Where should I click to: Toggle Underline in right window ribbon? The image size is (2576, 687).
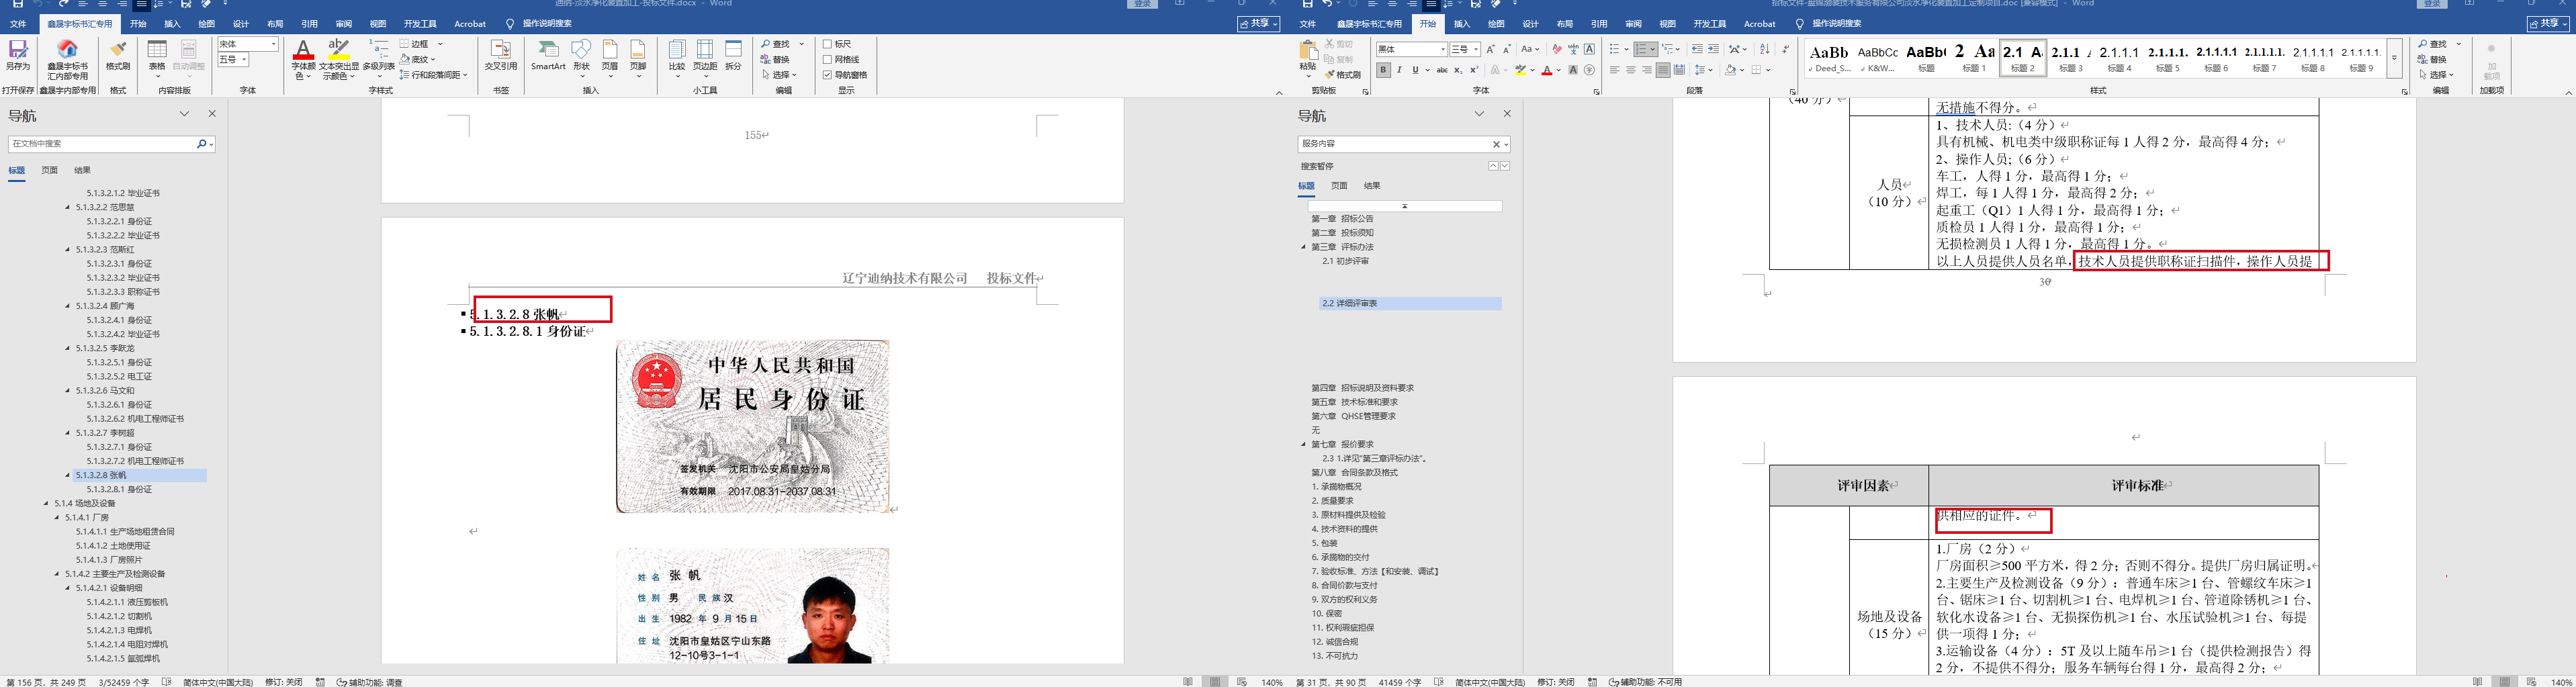coord(1415,70)
